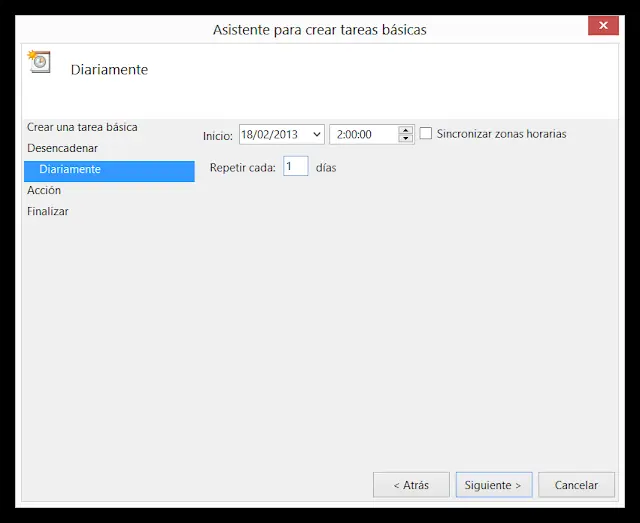Enable Sincronizar zonas horarias checkbox
This screenshot has width=640, height=523.
[426, 133]
